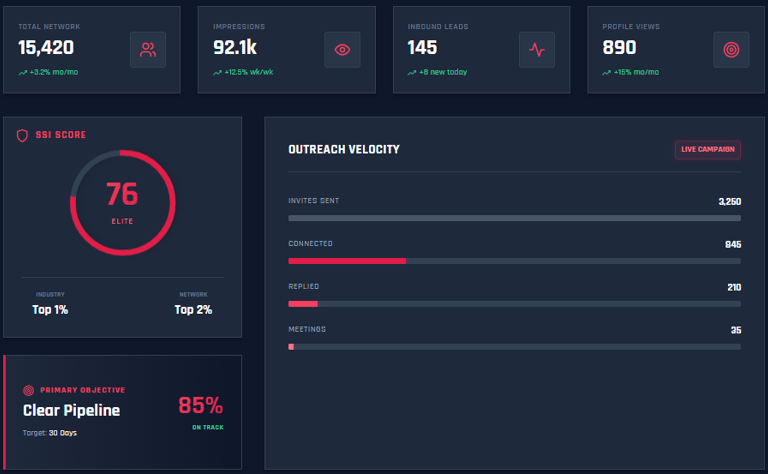Screen dimensions: 768x474
Task: Click the 210 replied count
Action: coord(734,287)
